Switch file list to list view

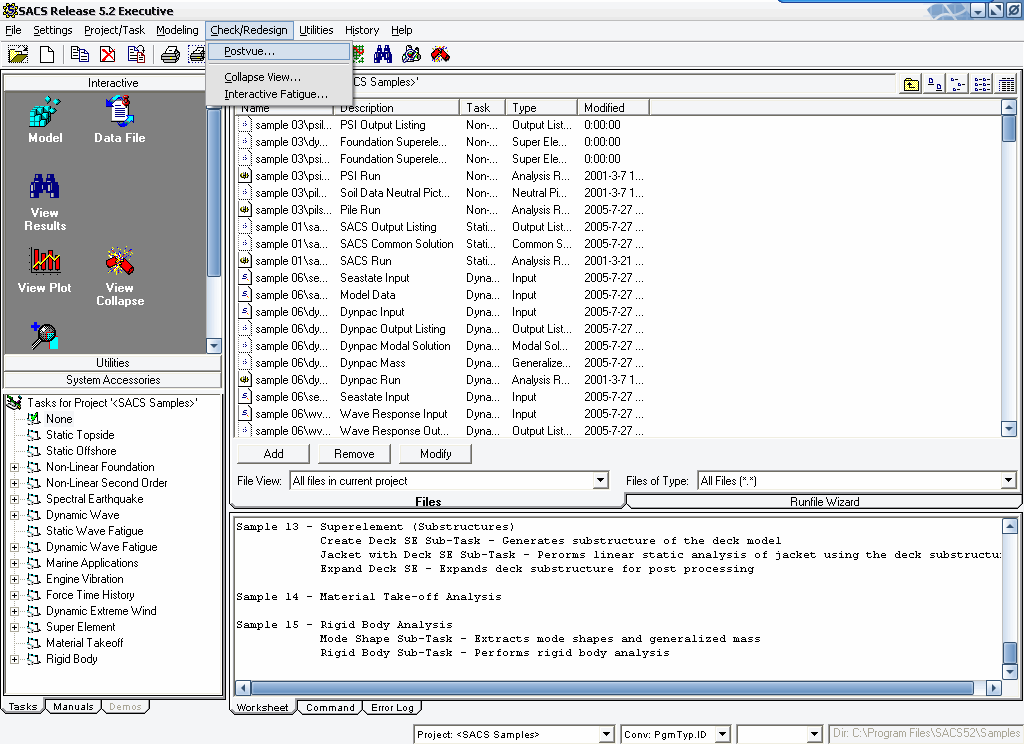click(982, 84)
